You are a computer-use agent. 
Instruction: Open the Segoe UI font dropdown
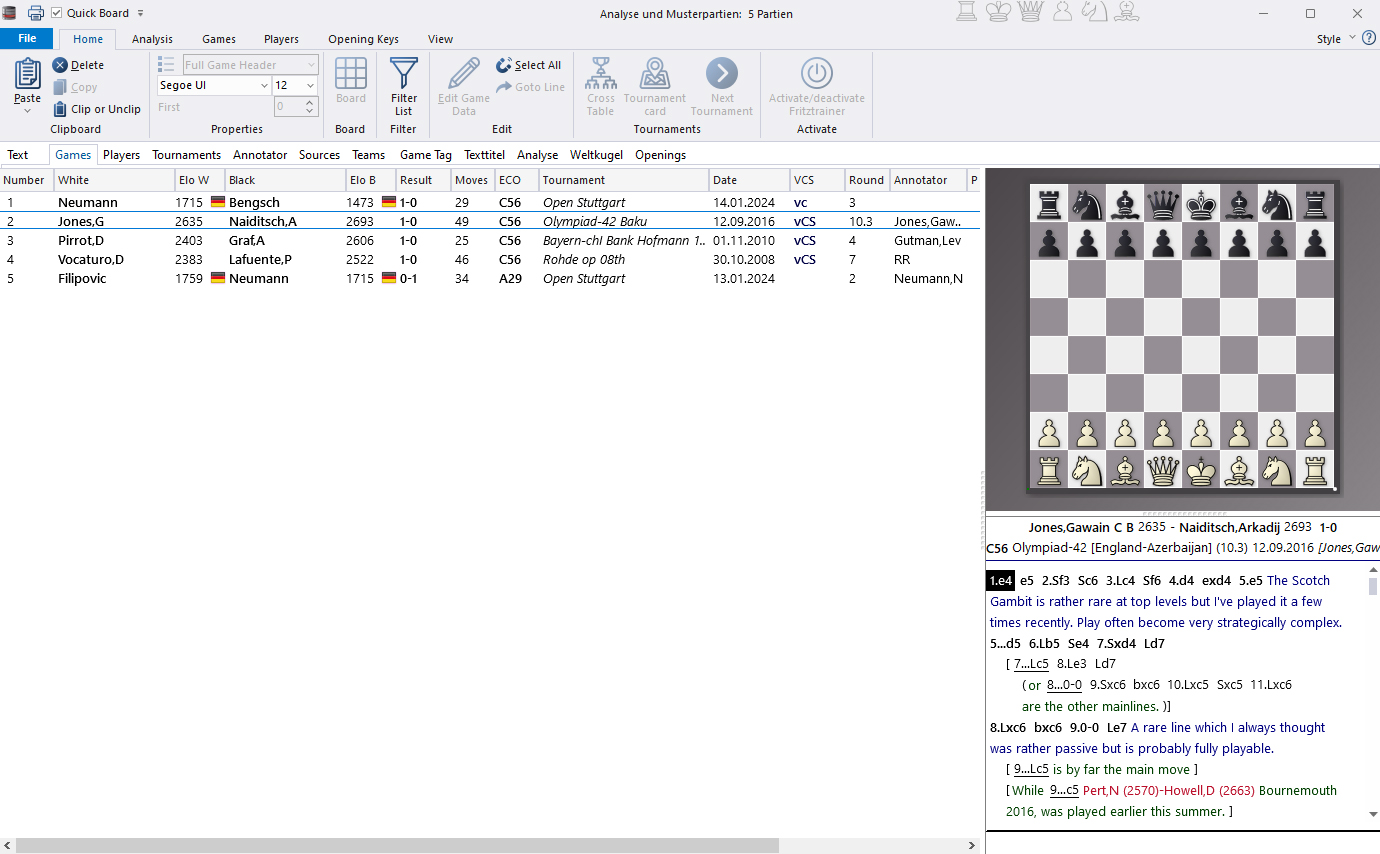262,85
